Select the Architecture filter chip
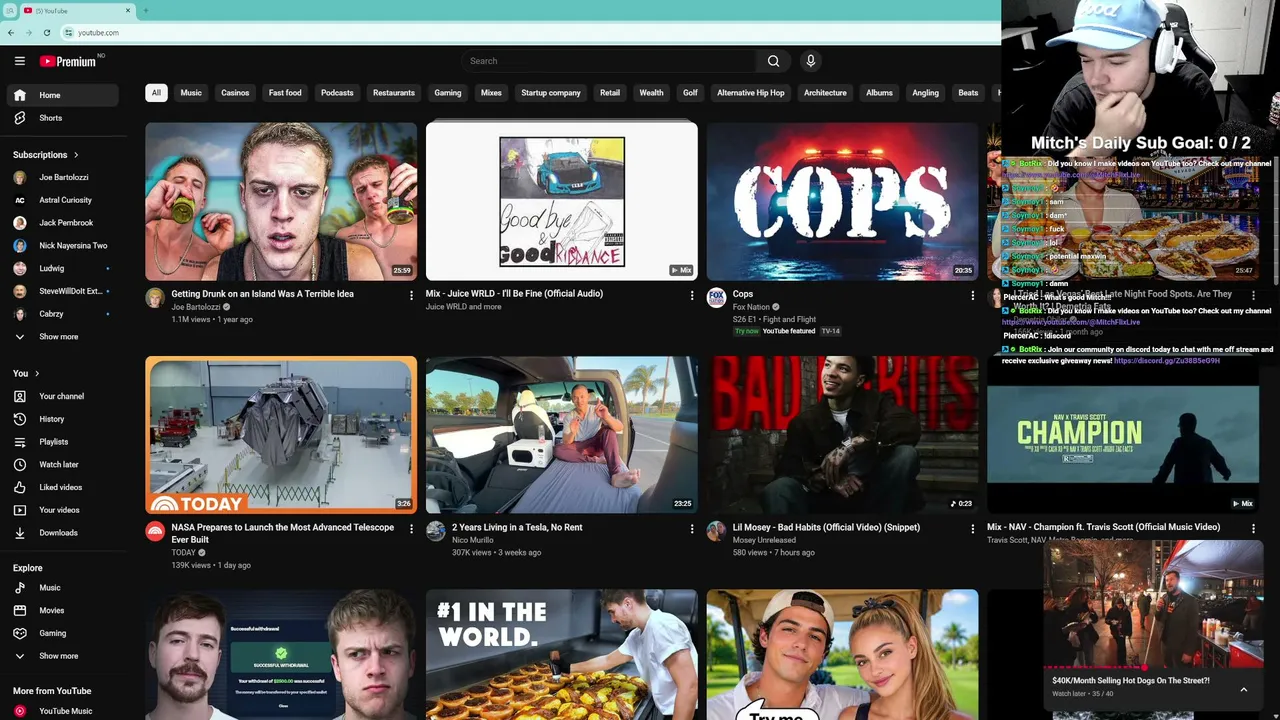The height and width of the screenshot is (720, 1280). [x=825, y=93]
